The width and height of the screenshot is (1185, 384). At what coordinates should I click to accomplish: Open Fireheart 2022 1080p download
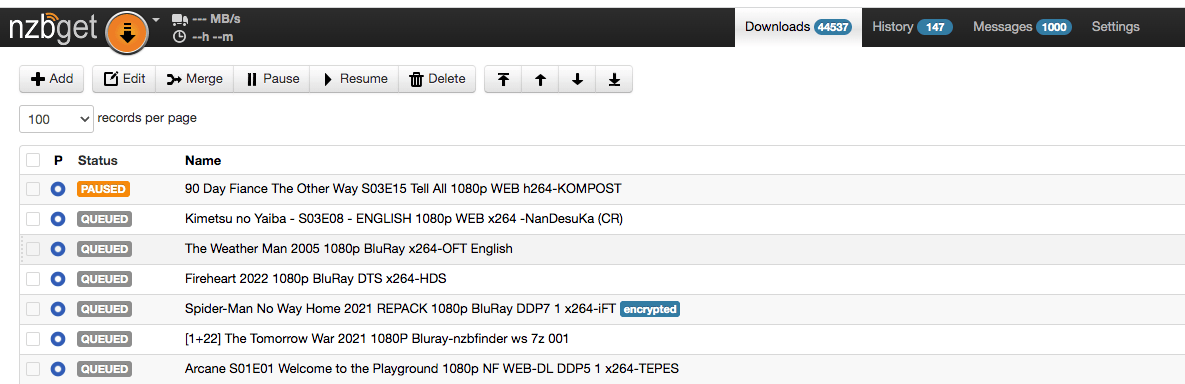316,278
